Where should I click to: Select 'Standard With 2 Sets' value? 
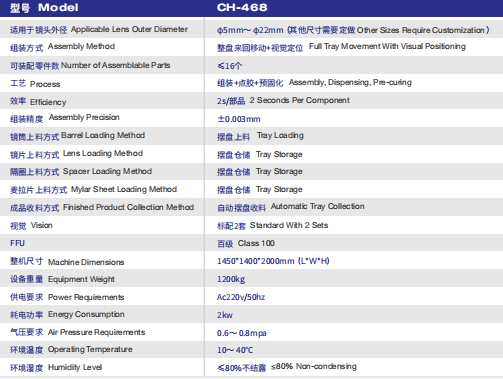click(x=289, y=225)
